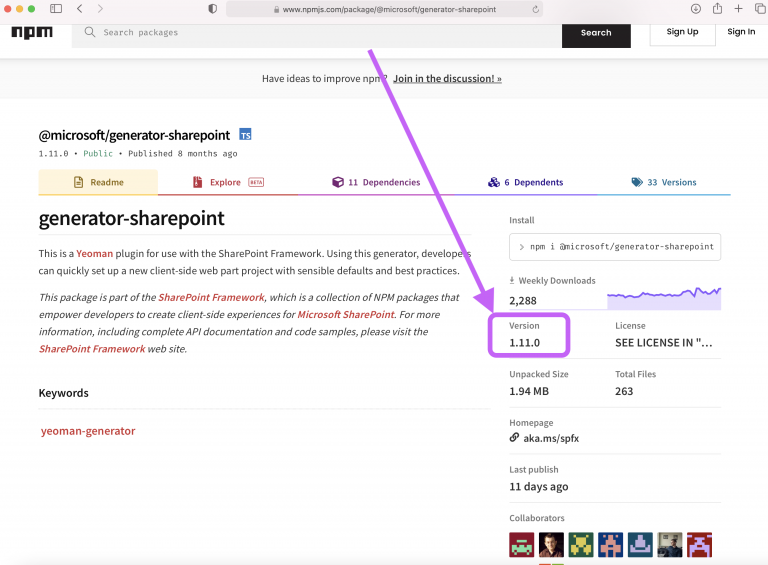Viewport: 768px width, 565px height.
Task: Click the search magnifier icon
Action: [x=90, y=32]
